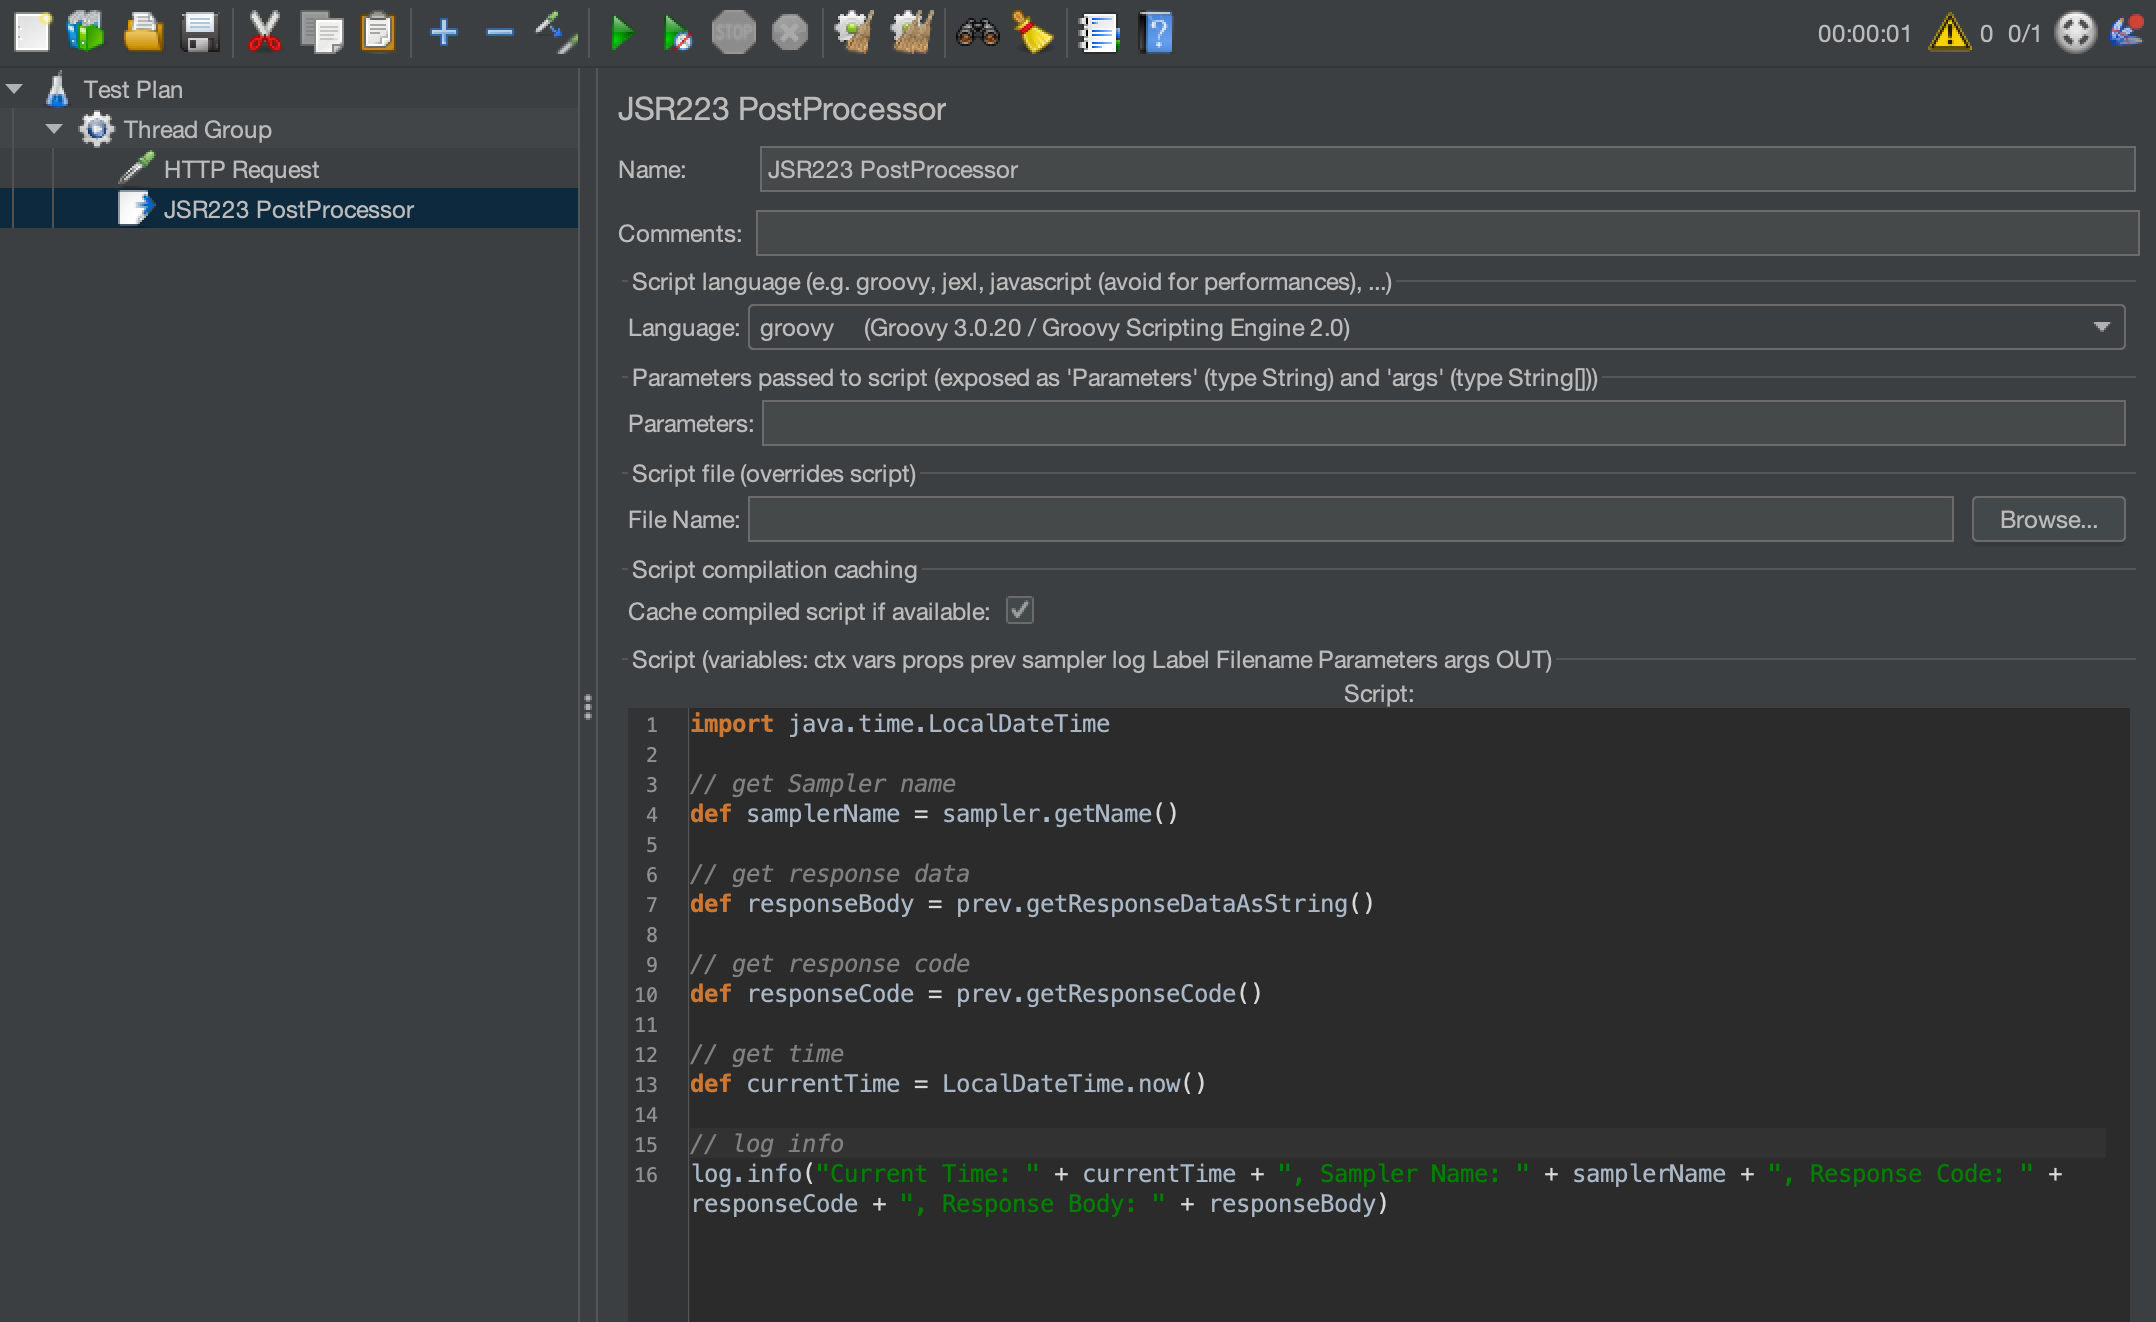This screenshot has width=2156, height=1322.
Task: Open Search with the binoculars icon
Action: point(977,33)
